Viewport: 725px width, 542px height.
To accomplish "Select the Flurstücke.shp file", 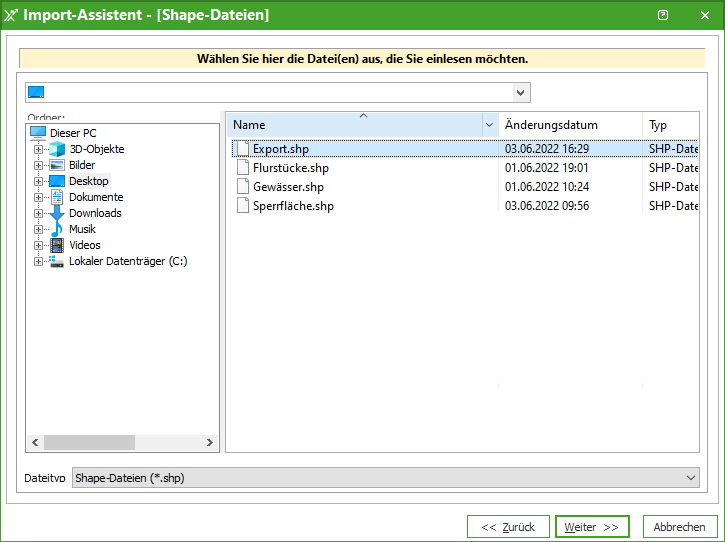I will coord(290,168).
